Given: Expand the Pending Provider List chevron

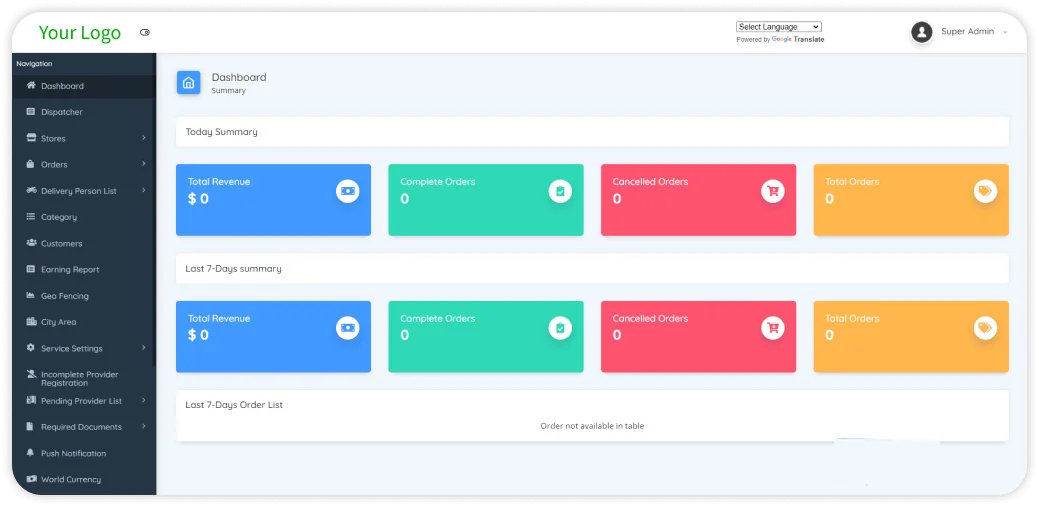Looking at the screenshot, I should [x=144, y=400].
